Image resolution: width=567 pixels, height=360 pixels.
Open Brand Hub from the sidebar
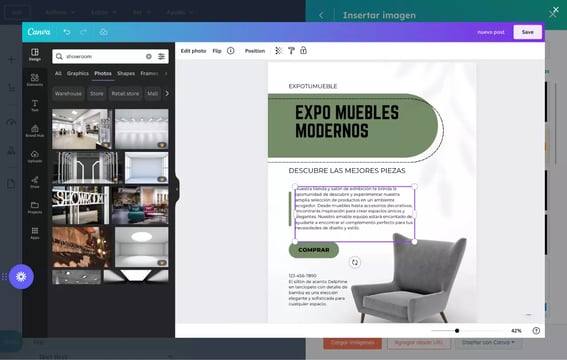click(35, 131)
